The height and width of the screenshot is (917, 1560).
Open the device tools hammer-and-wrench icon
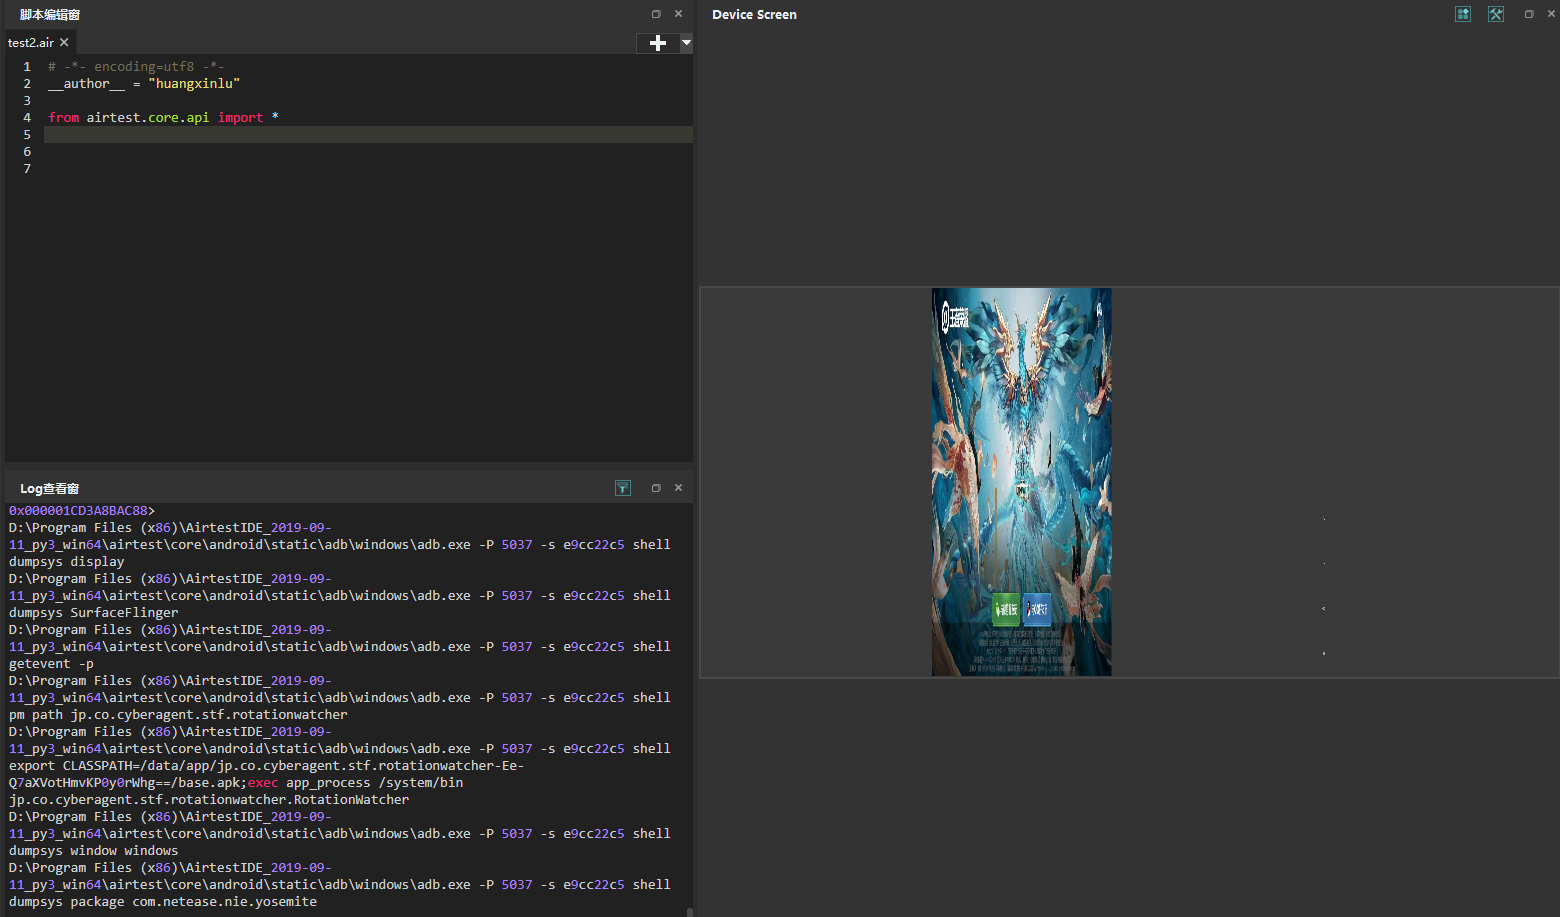1496,14
